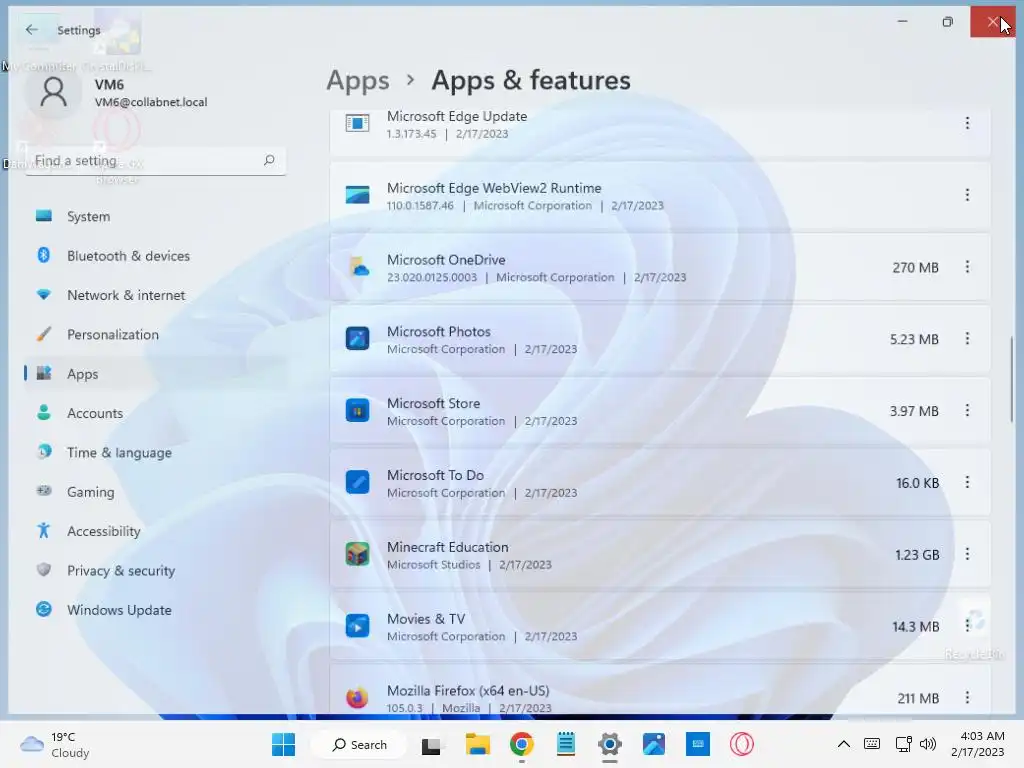Click the Microsoft Store app icon

357,410
